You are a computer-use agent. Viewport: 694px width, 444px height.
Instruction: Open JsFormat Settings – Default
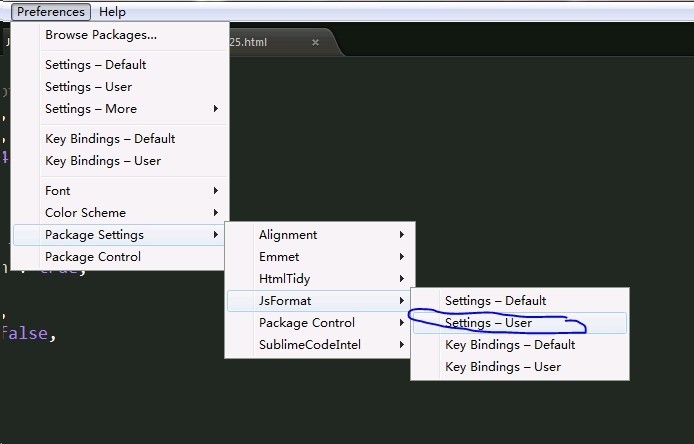coord(520,301)
